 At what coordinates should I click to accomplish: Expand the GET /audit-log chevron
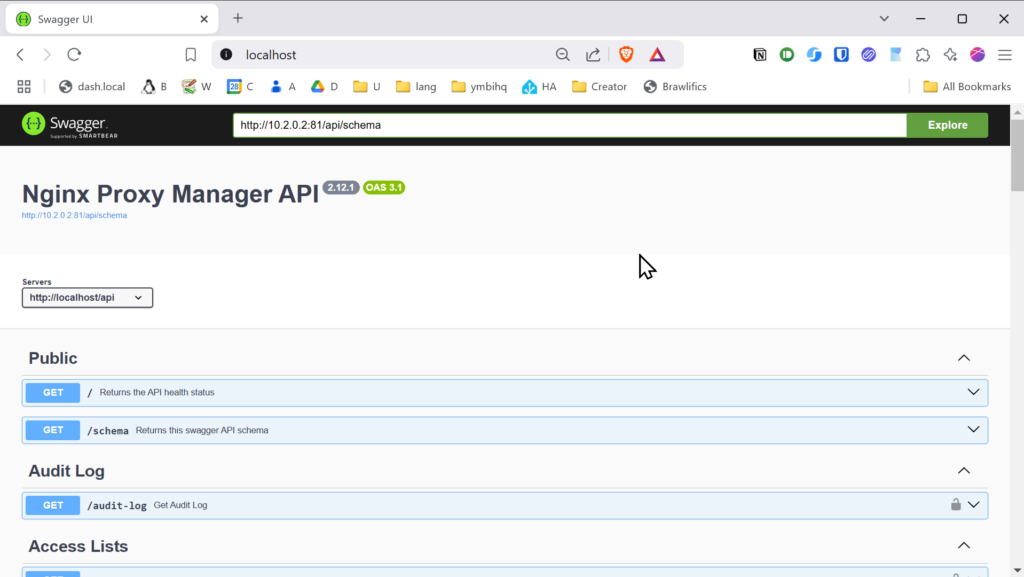(974, 505)
